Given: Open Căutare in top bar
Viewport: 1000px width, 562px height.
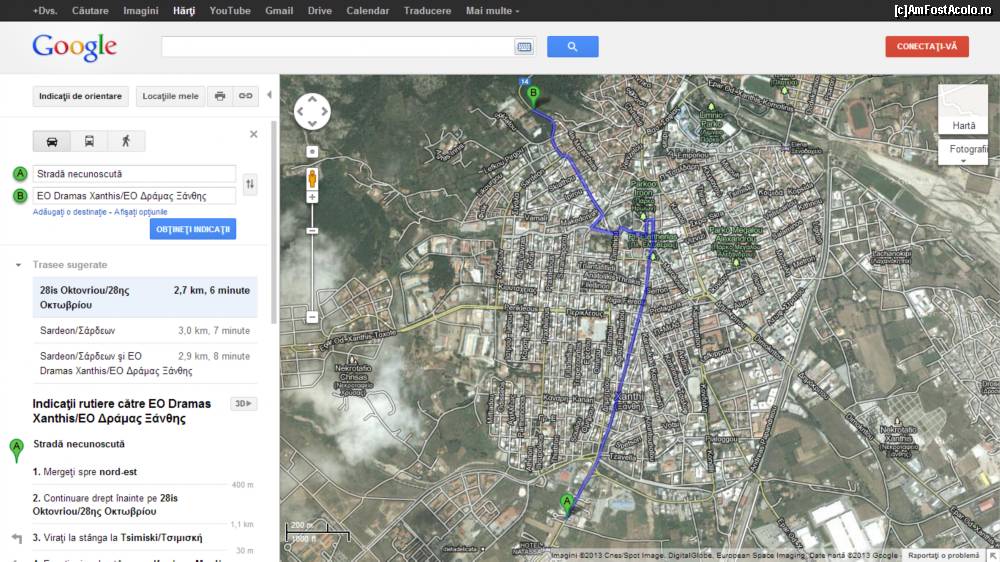Looking at the screenshot, I should [90, 11].
